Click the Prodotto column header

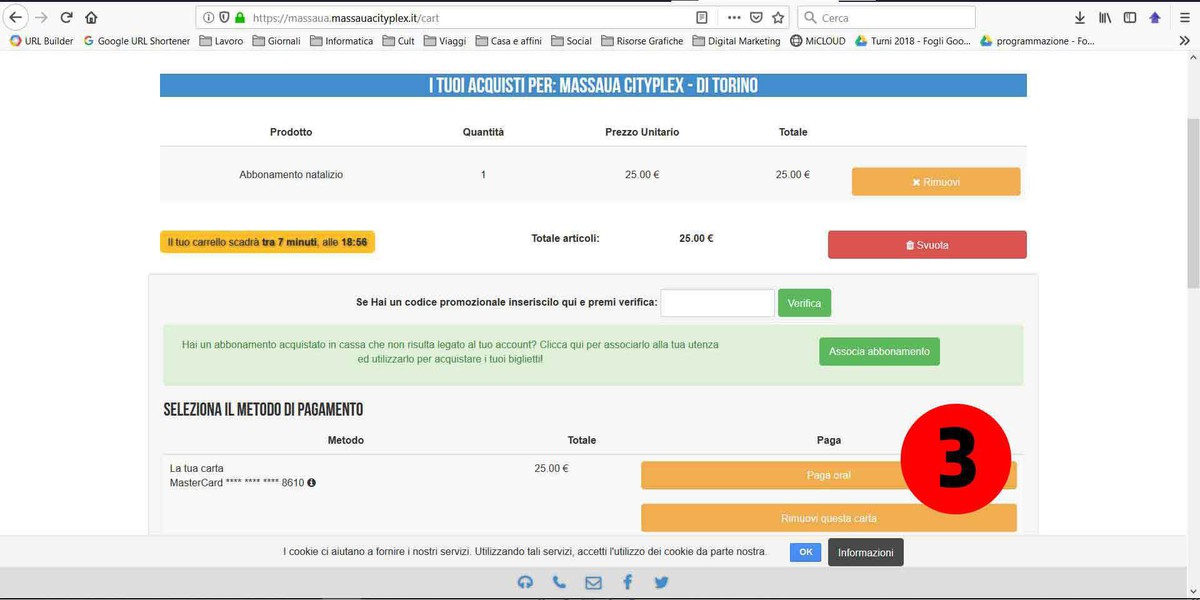pyautogui.click(x=291, y=132)
